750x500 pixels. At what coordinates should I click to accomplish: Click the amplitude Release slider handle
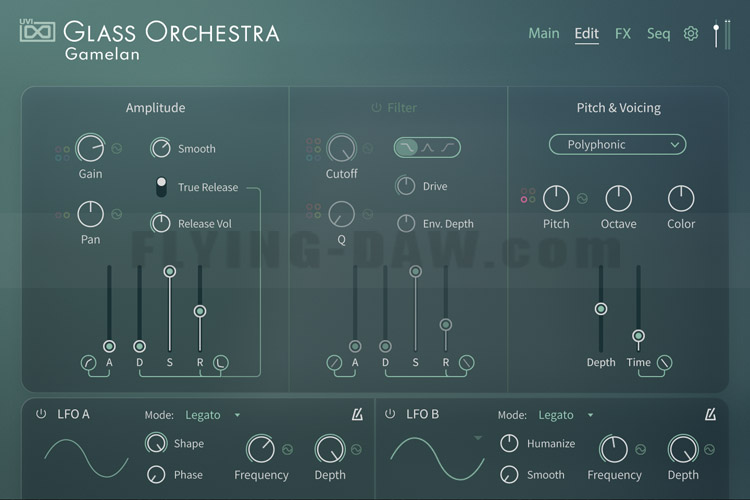coord(200,311)
